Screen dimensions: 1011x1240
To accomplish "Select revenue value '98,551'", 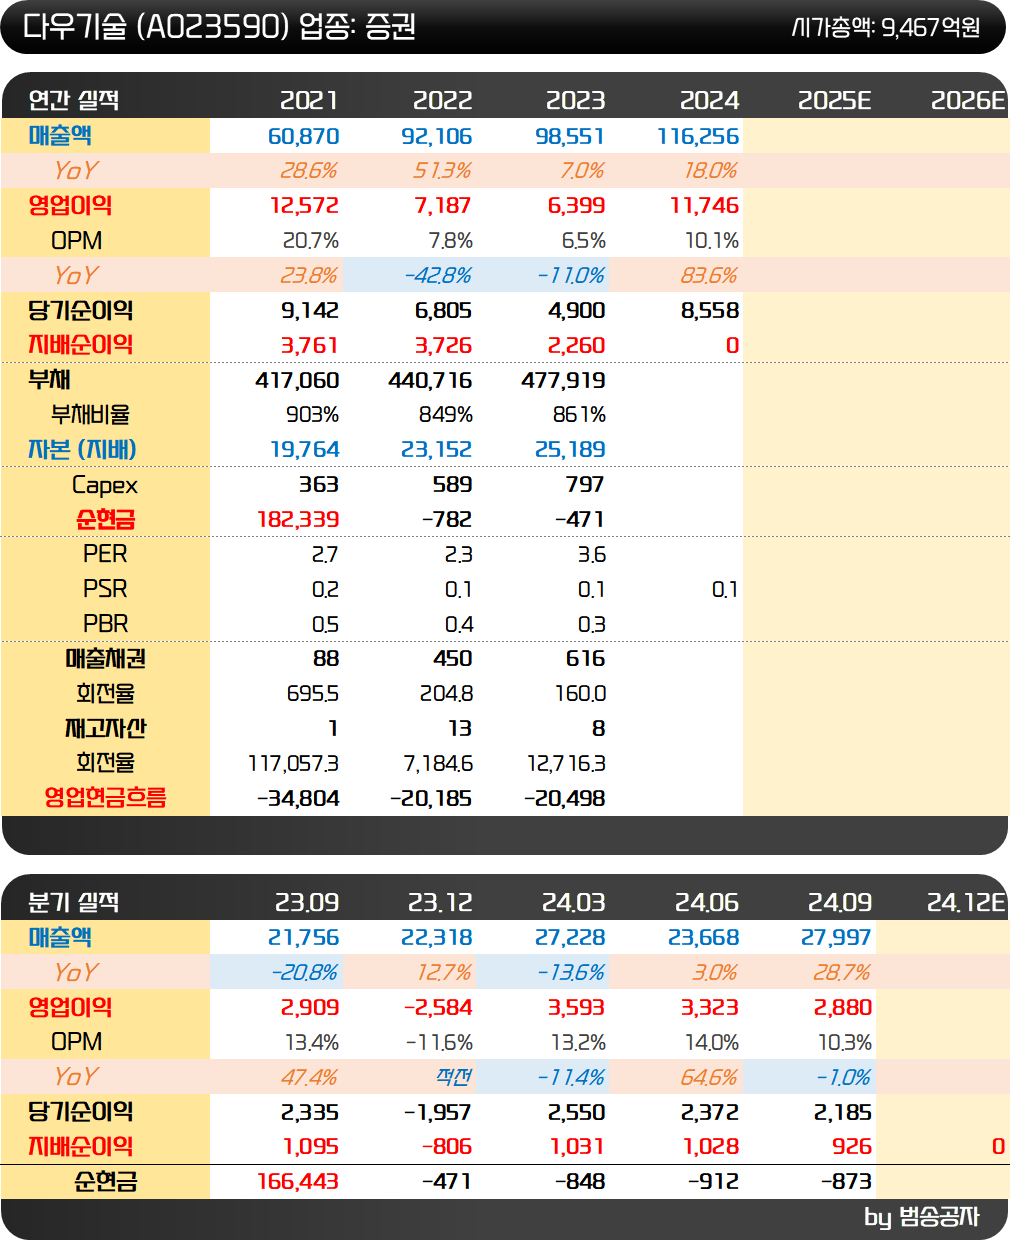I will [x=570, y=136].
